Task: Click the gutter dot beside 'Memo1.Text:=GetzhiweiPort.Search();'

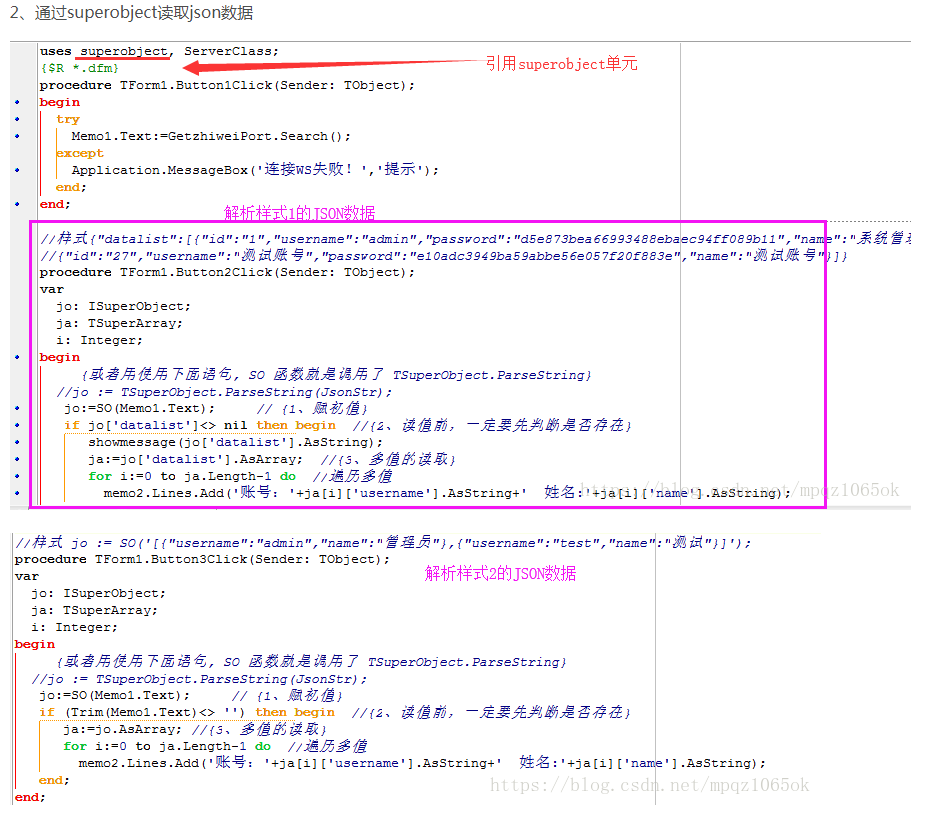Action: click(17, 136)
